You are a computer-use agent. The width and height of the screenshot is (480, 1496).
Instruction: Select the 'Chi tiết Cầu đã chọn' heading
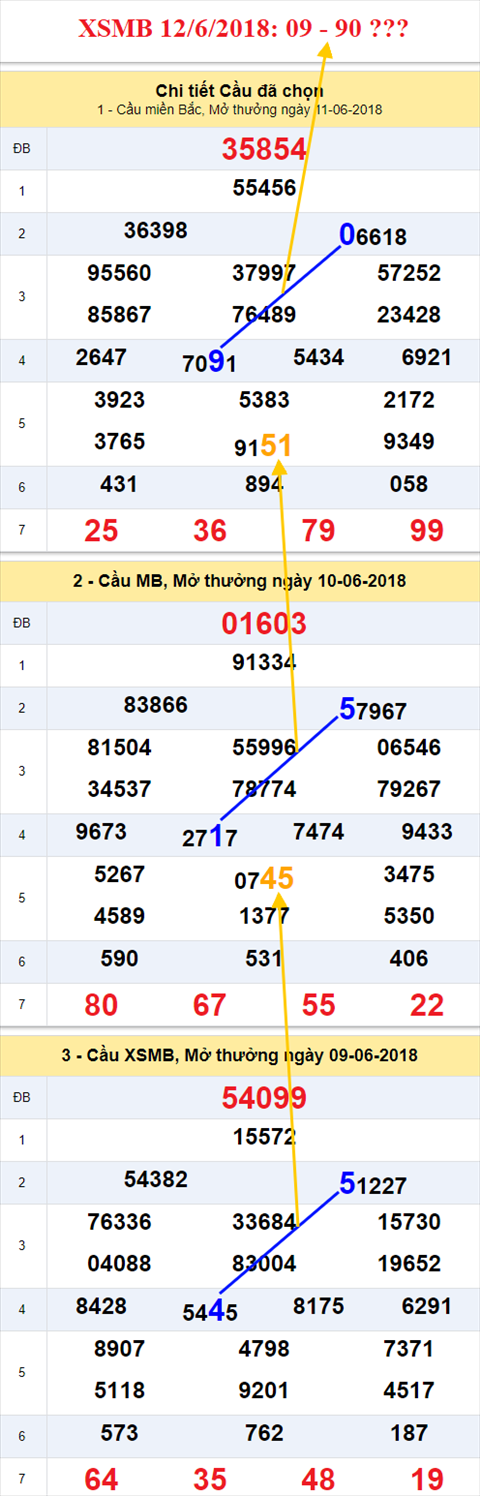click(239, 91)
